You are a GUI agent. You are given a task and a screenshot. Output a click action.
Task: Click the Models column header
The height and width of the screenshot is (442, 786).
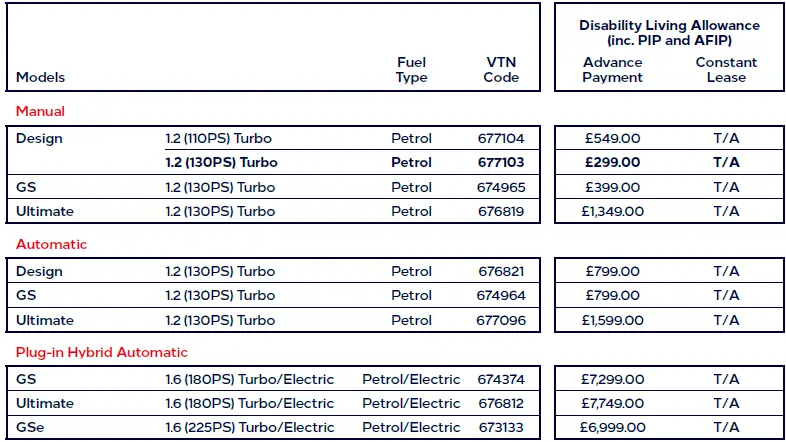[x=41, y=77]
